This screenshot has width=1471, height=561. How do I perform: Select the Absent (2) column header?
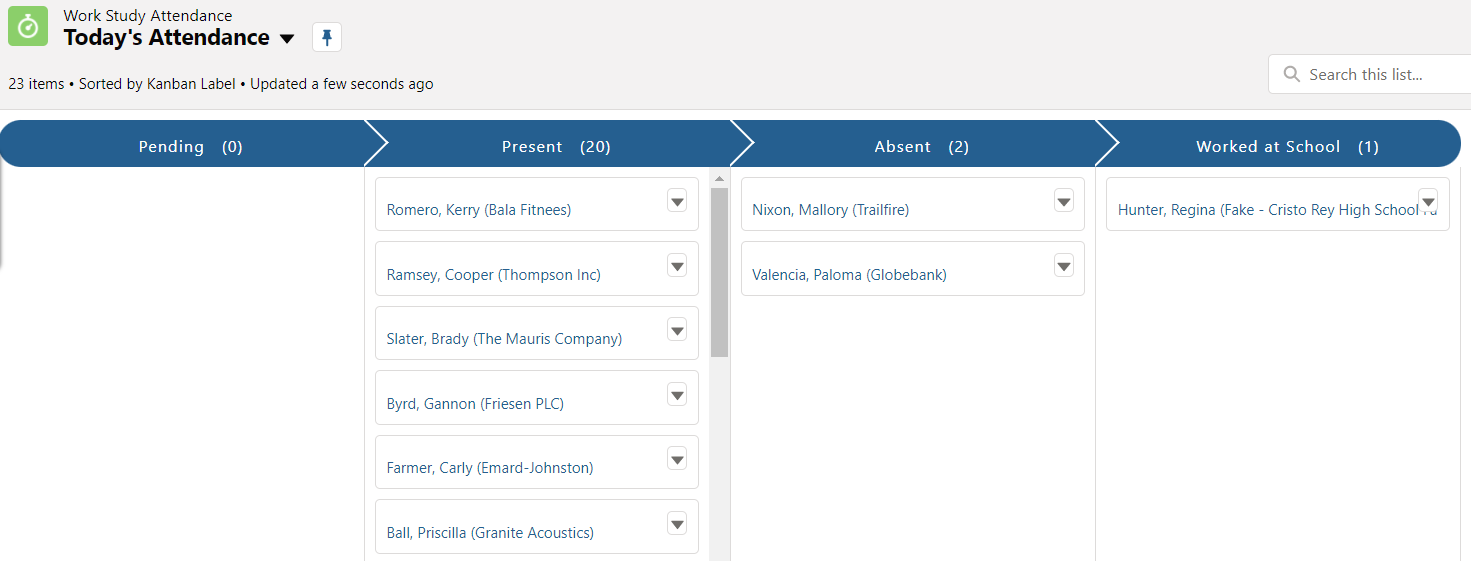[x=921, y=146]
